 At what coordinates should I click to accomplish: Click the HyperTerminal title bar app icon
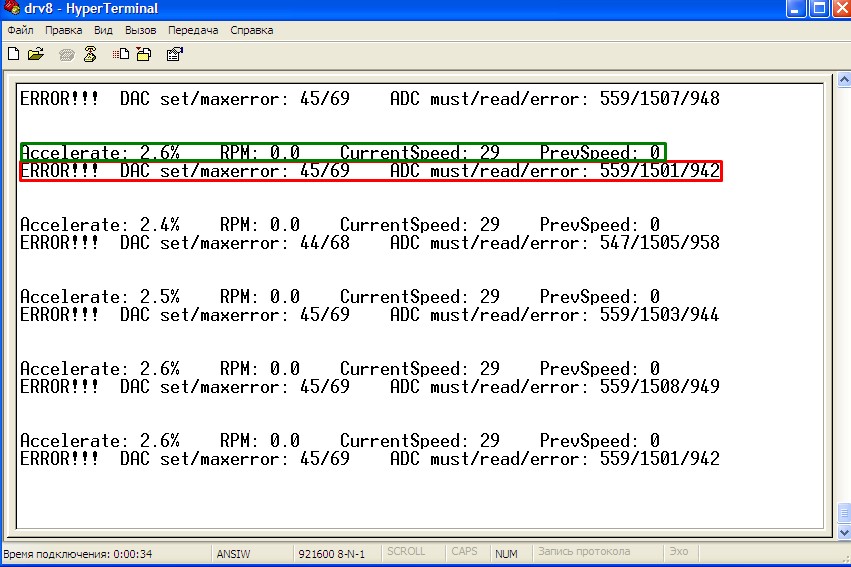(x=11, y=8)
